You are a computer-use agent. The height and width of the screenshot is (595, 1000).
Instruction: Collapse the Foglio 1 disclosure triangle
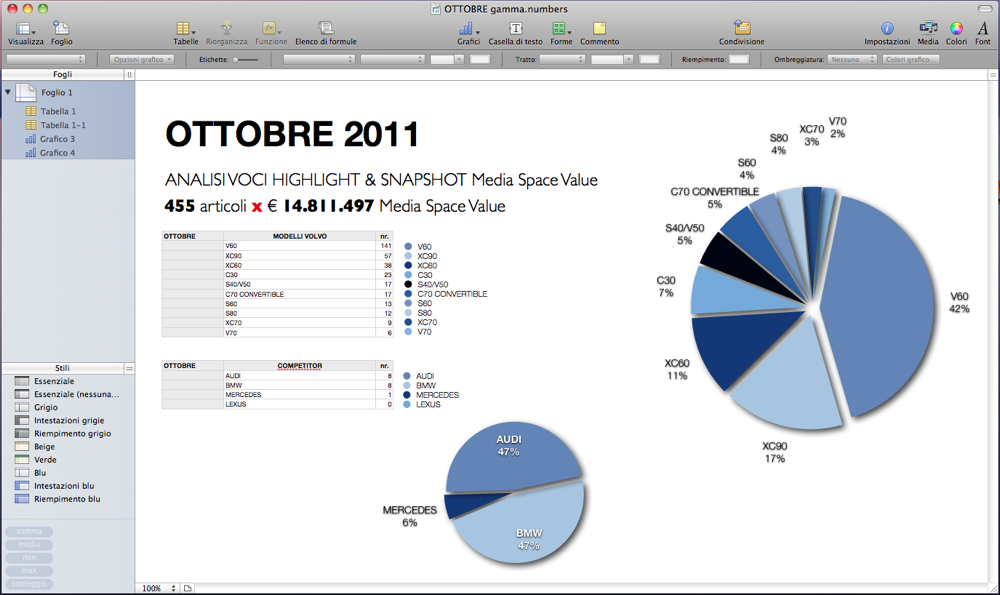[9, 92]
